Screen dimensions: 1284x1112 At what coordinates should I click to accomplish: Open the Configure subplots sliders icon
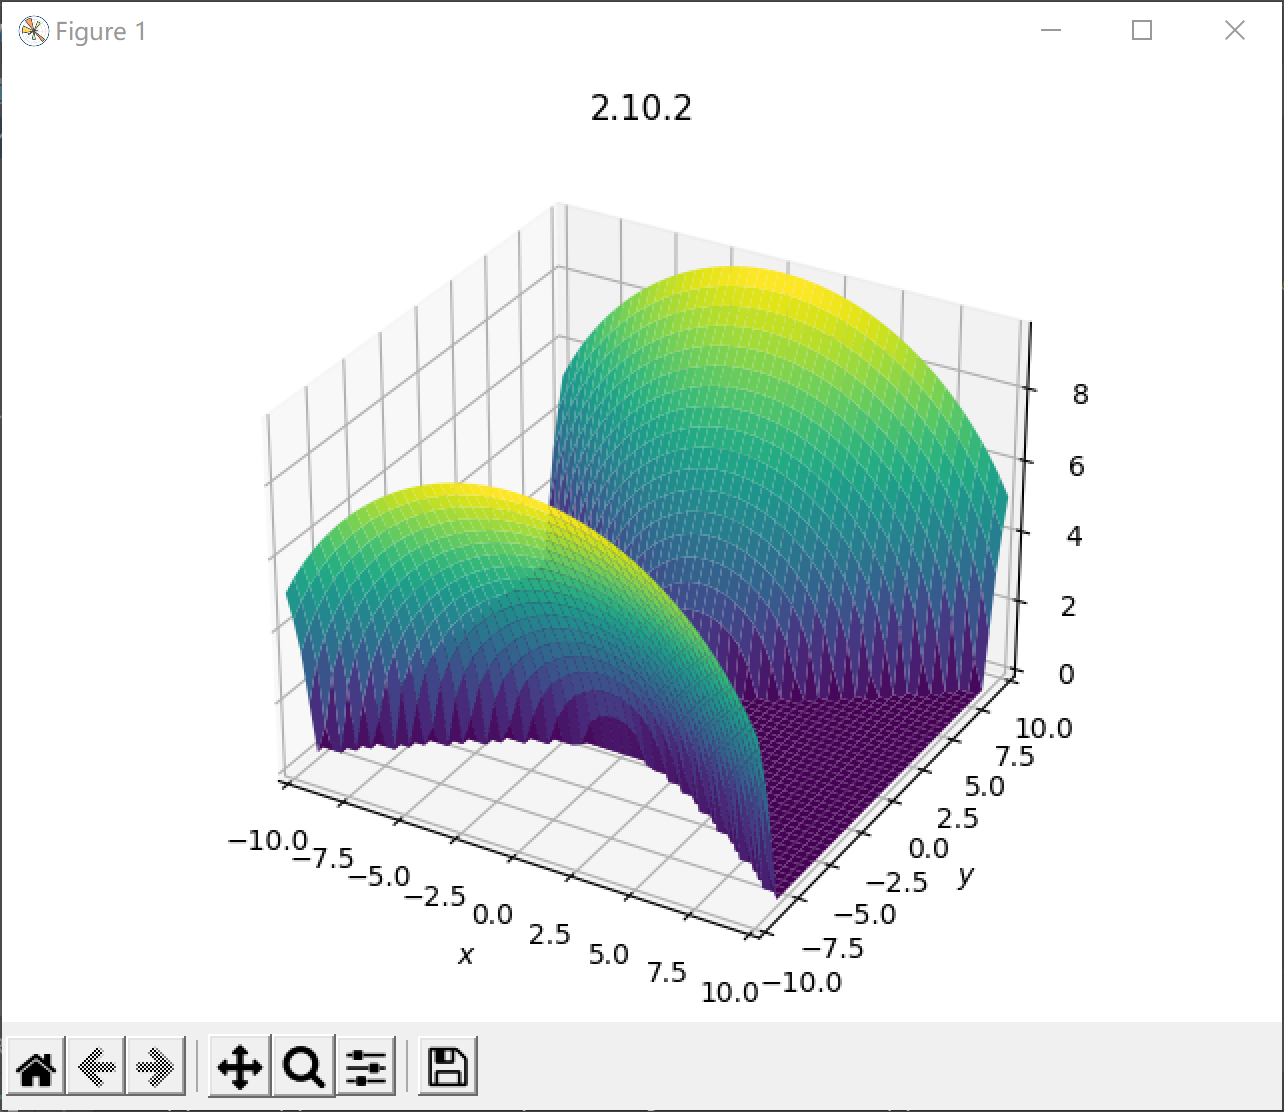point(366,1068)
